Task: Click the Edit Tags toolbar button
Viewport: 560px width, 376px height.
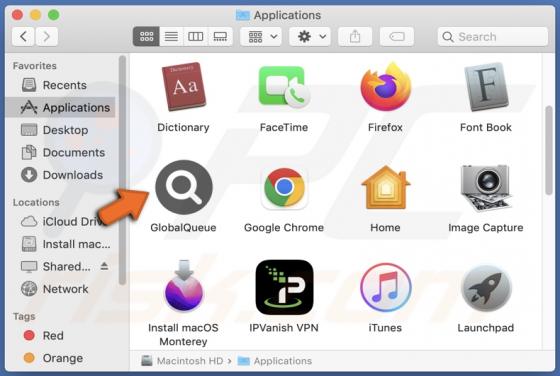Action: (x=397, y=36)
